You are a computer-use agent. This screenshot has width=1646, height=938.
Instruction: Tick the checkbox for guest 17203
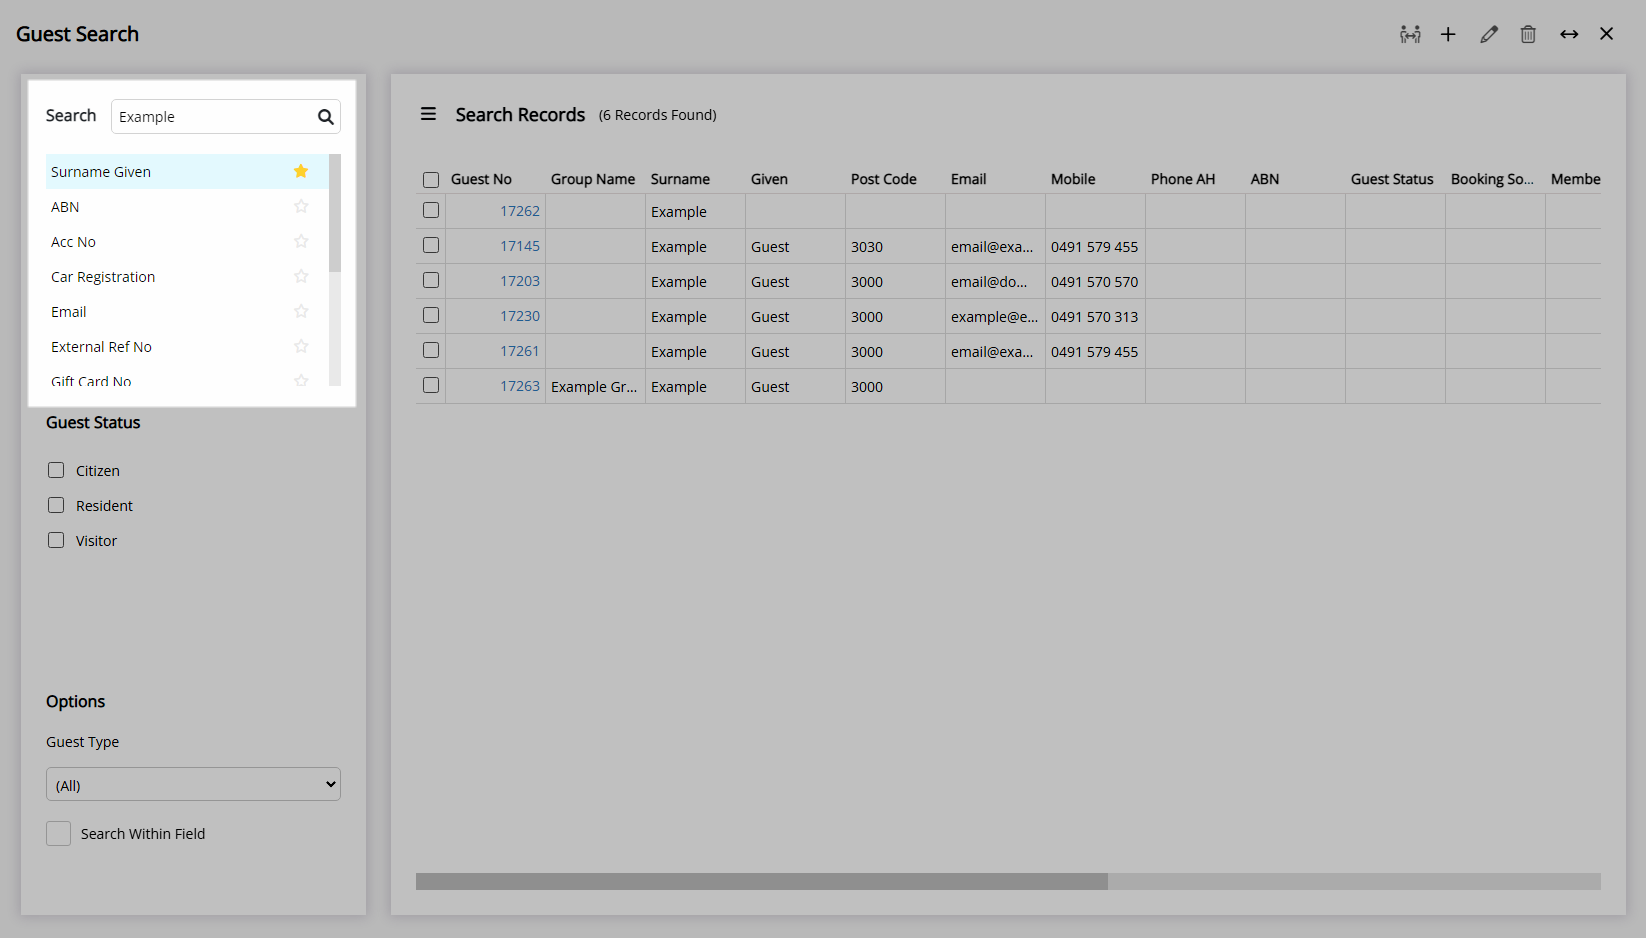click(x=431, y=280)
